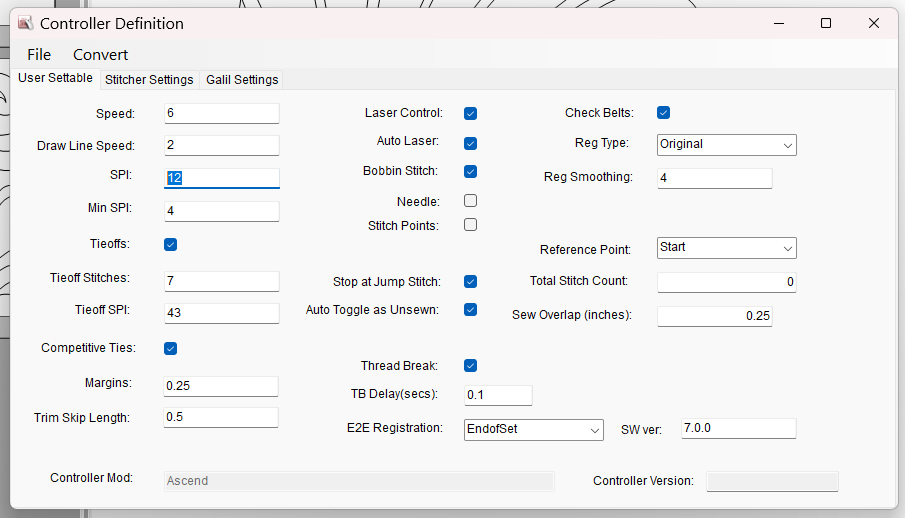Viewport: 905px width, 518px height.
Task: Toggle Stop at Jump Stitch checkbox
Action: pyautogui.click(x=470, y=281)
